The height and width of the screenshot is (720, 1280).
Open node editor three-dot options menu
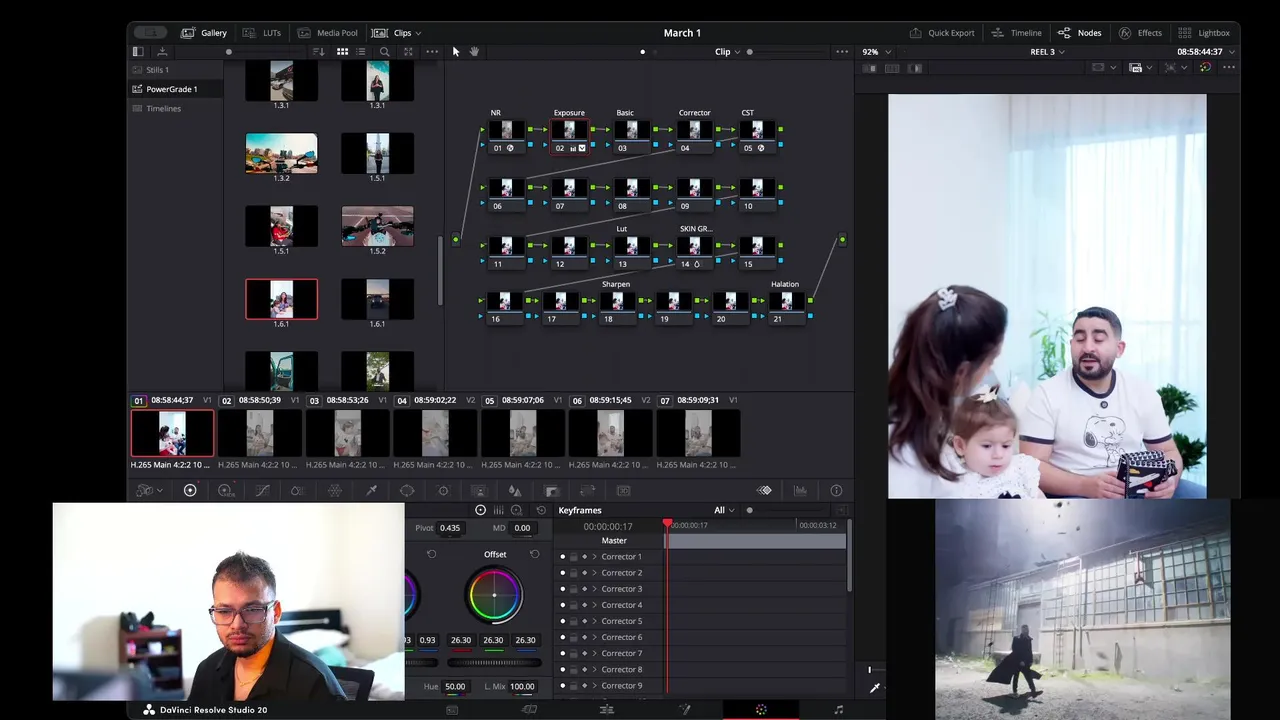(842, 52)
